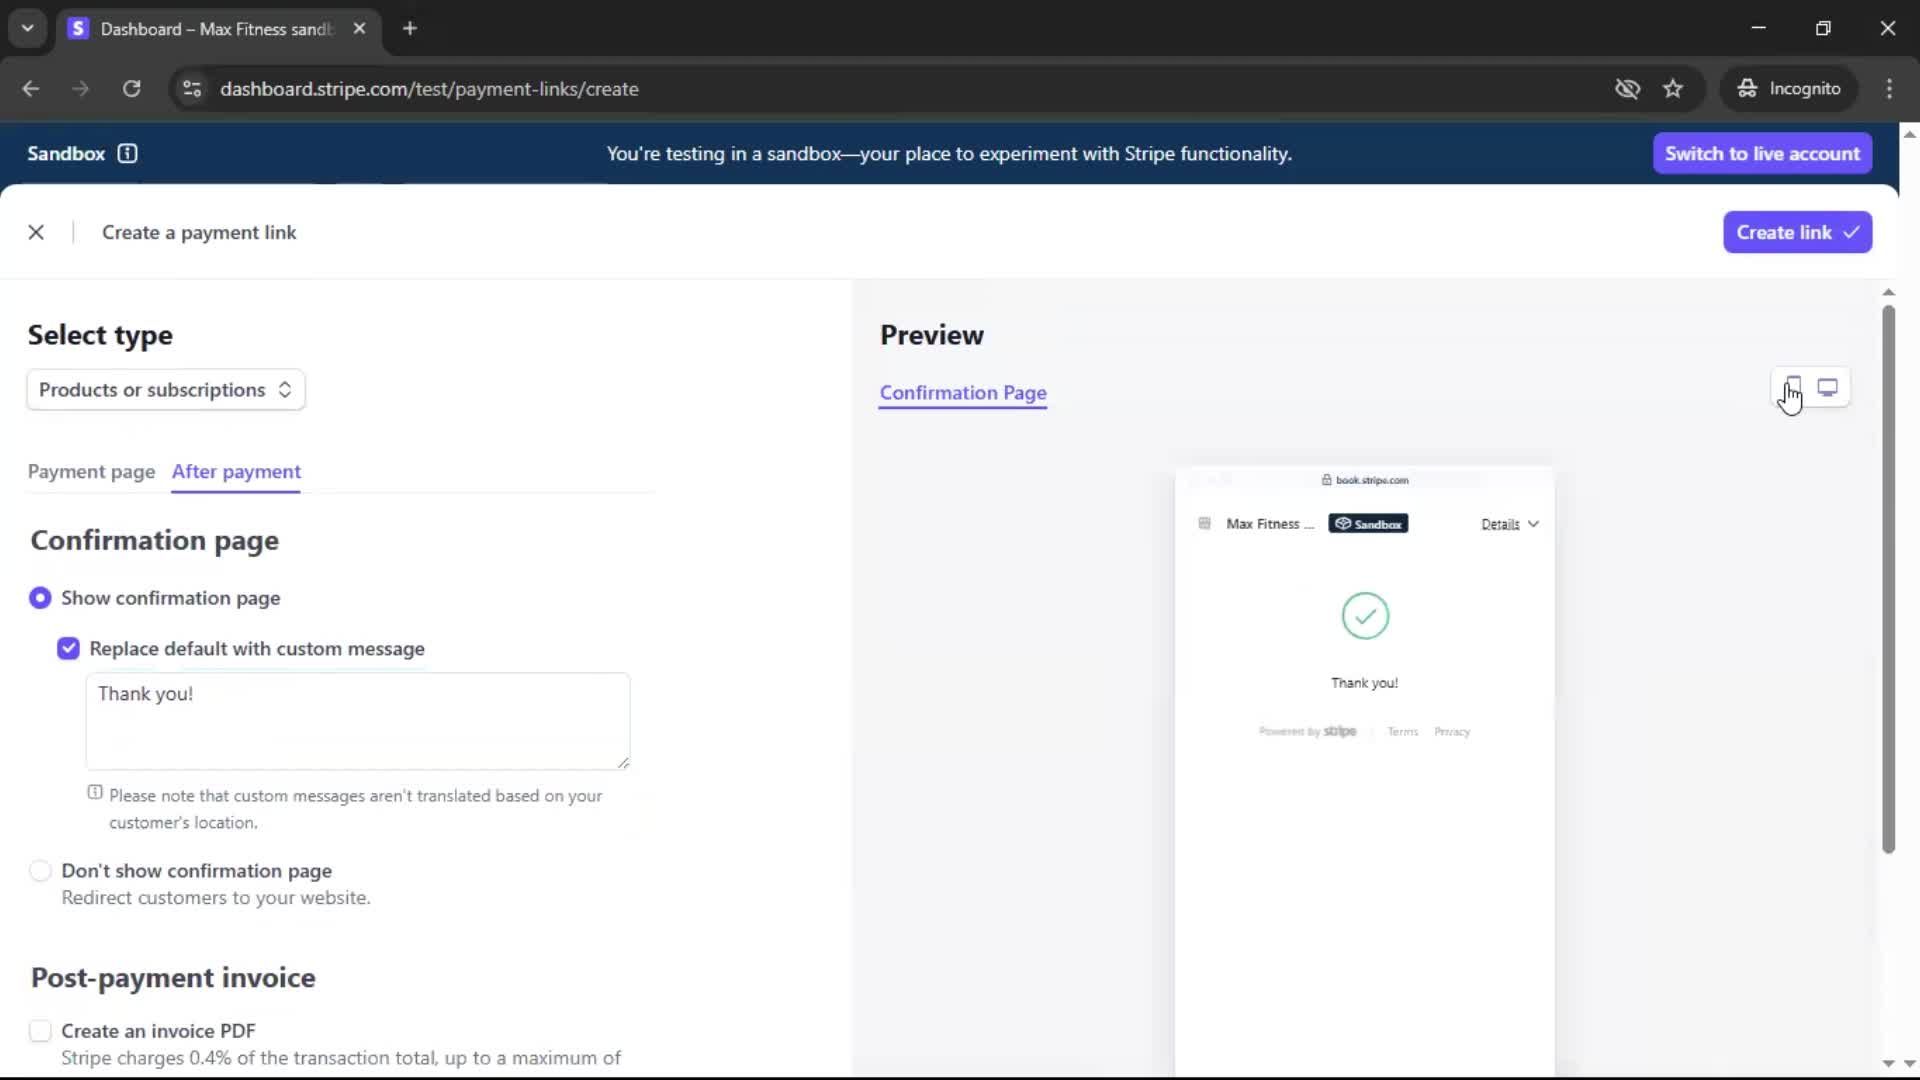Screen dimensions: 1920x1080
Task: Select Don't show confirmation page option
Action: [x=40, y=871]
